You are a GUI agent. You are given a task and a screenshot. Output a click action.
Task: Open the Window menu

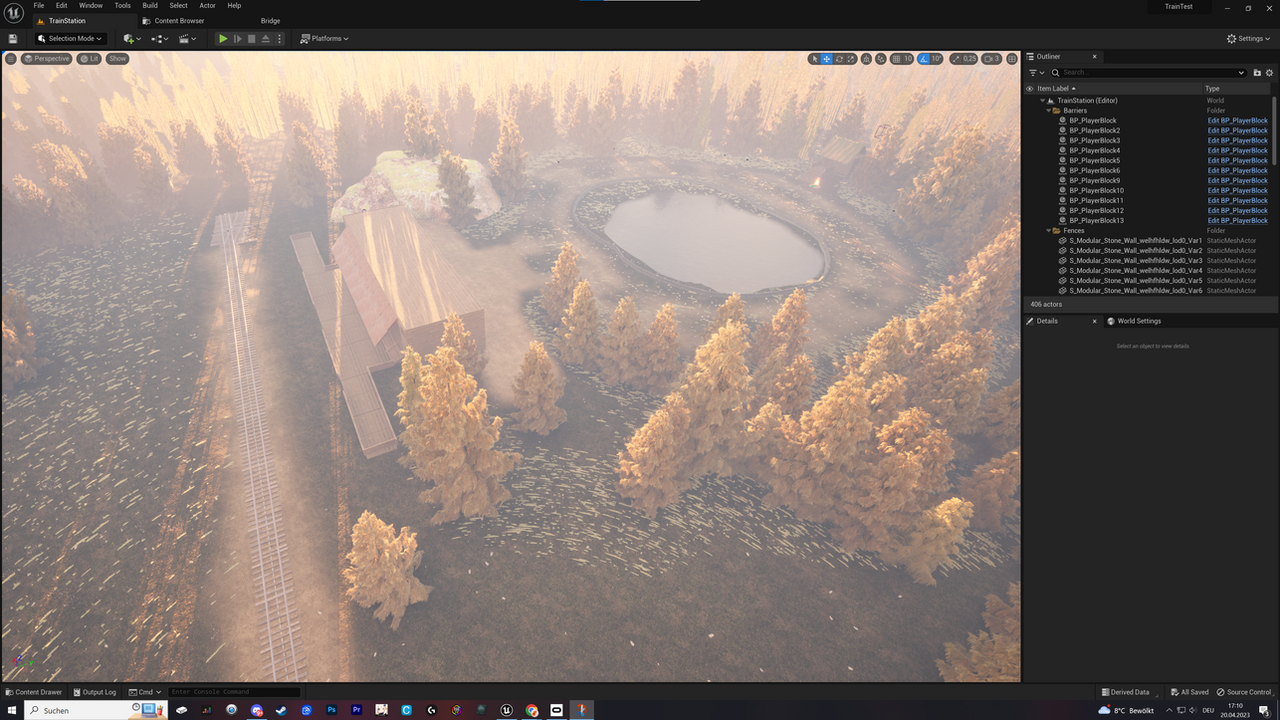pyautogui.click(x=91, y=5)
